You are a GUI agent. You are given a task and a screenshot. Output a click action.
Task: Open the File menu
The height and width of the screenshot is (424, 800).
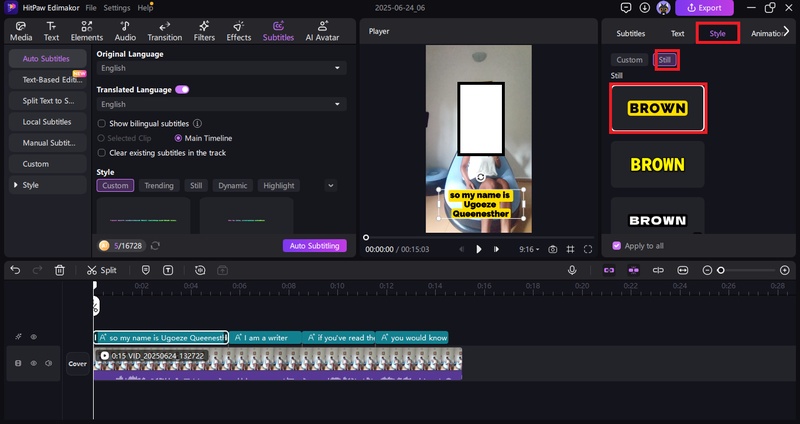pos(91,7)
